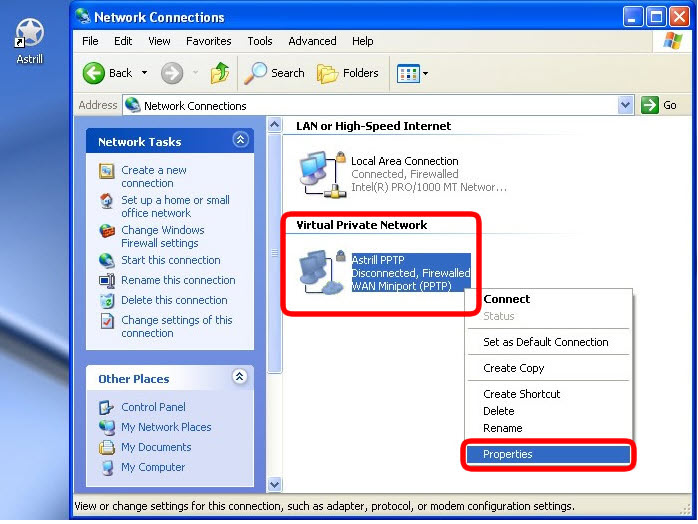Image resolution: width=698 pixels, height=524 pixels.
Task: Open the Back history dropdown arrow
Action: click(x=144, y=73)
